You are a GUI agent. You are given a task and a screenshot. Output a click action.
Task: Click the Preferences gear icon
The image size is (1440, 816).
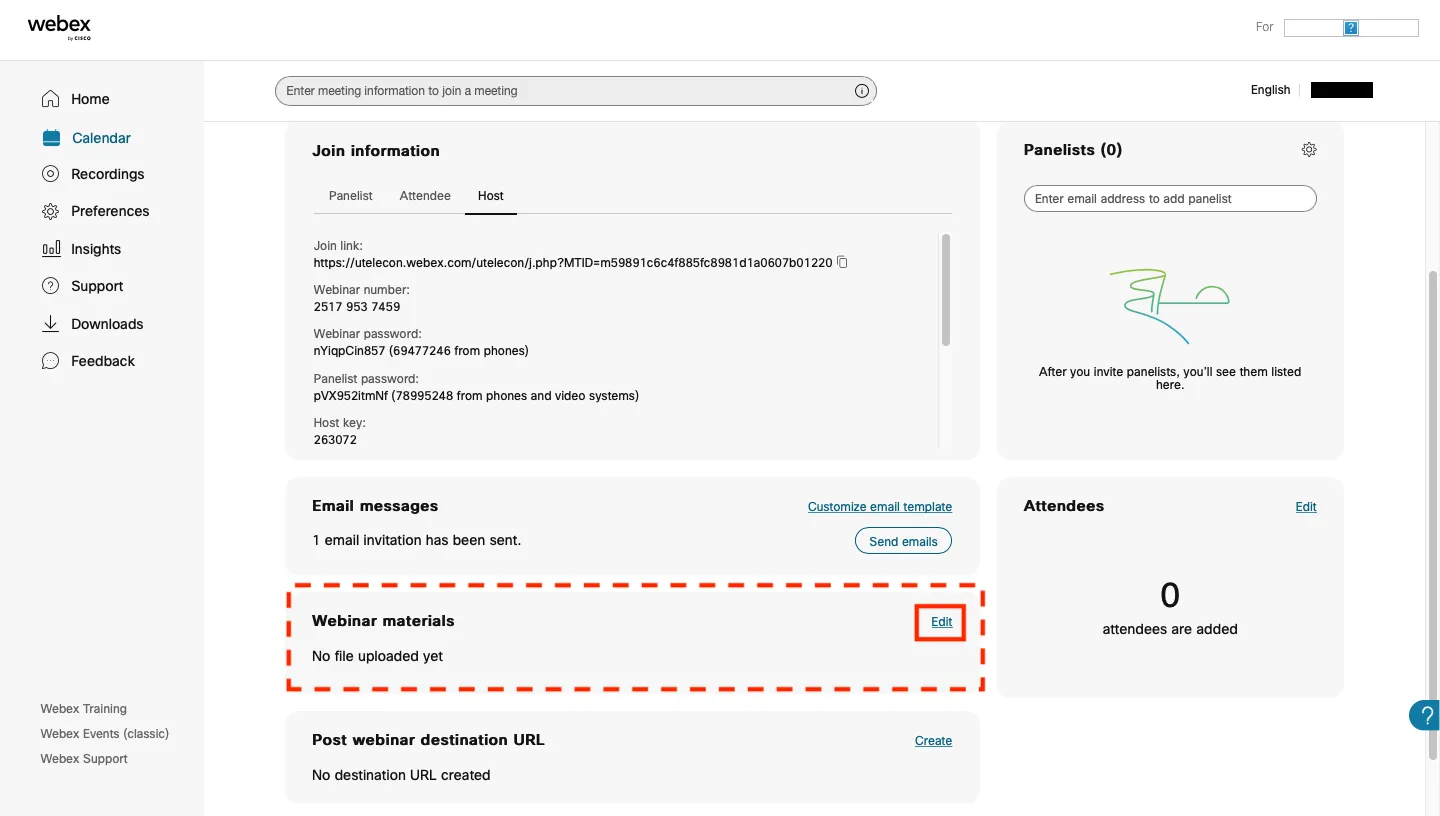(x=50, y=211)
